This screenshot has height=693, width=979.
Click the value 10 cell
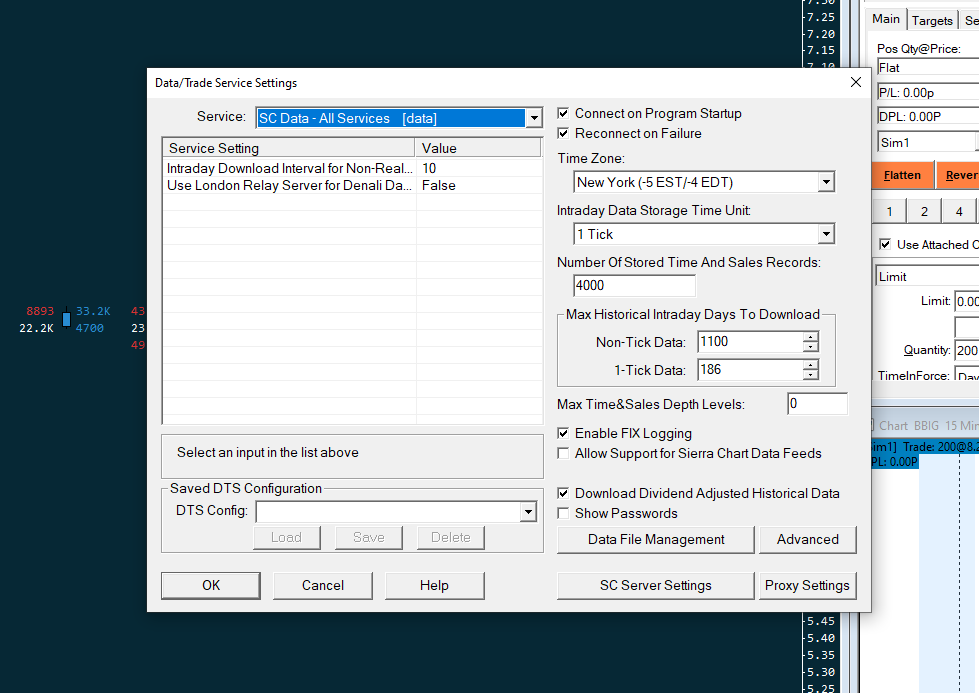(x=479, y=169)
